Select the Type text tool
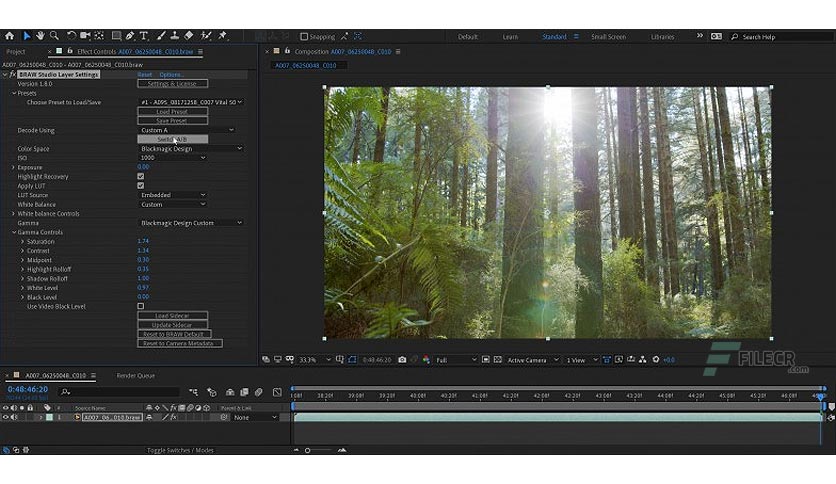The height and width of the screenshot is (484, 836). pyautogui.click(x=144, y=36)
